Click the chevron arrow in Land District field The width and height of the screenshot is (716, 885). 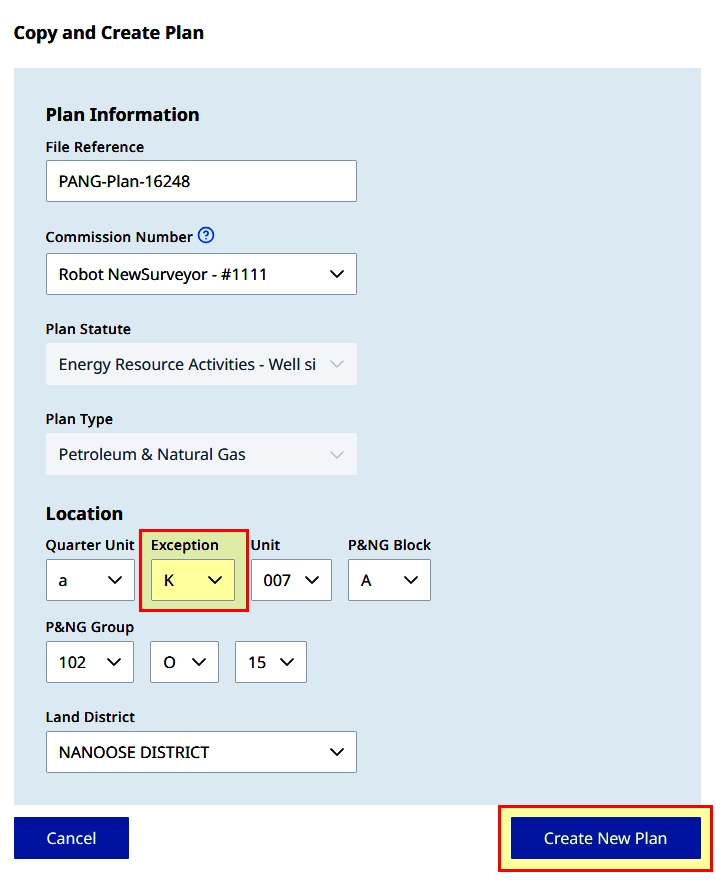337,752
